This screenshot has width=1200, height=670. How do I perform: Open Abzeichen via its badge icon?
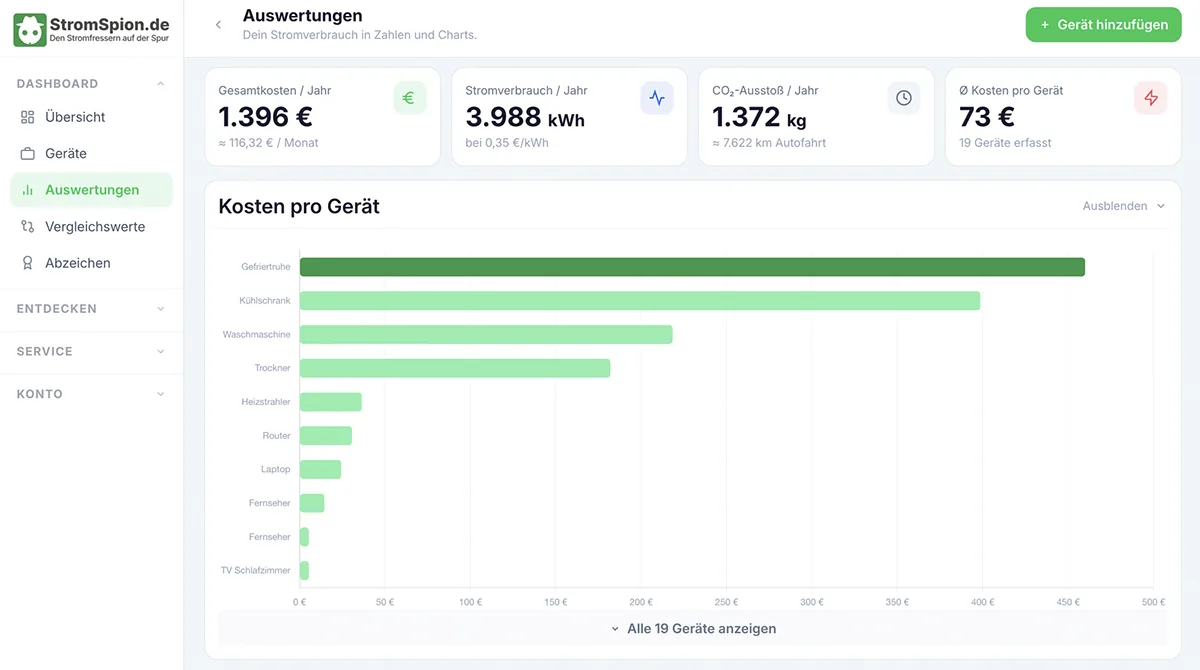28,263
